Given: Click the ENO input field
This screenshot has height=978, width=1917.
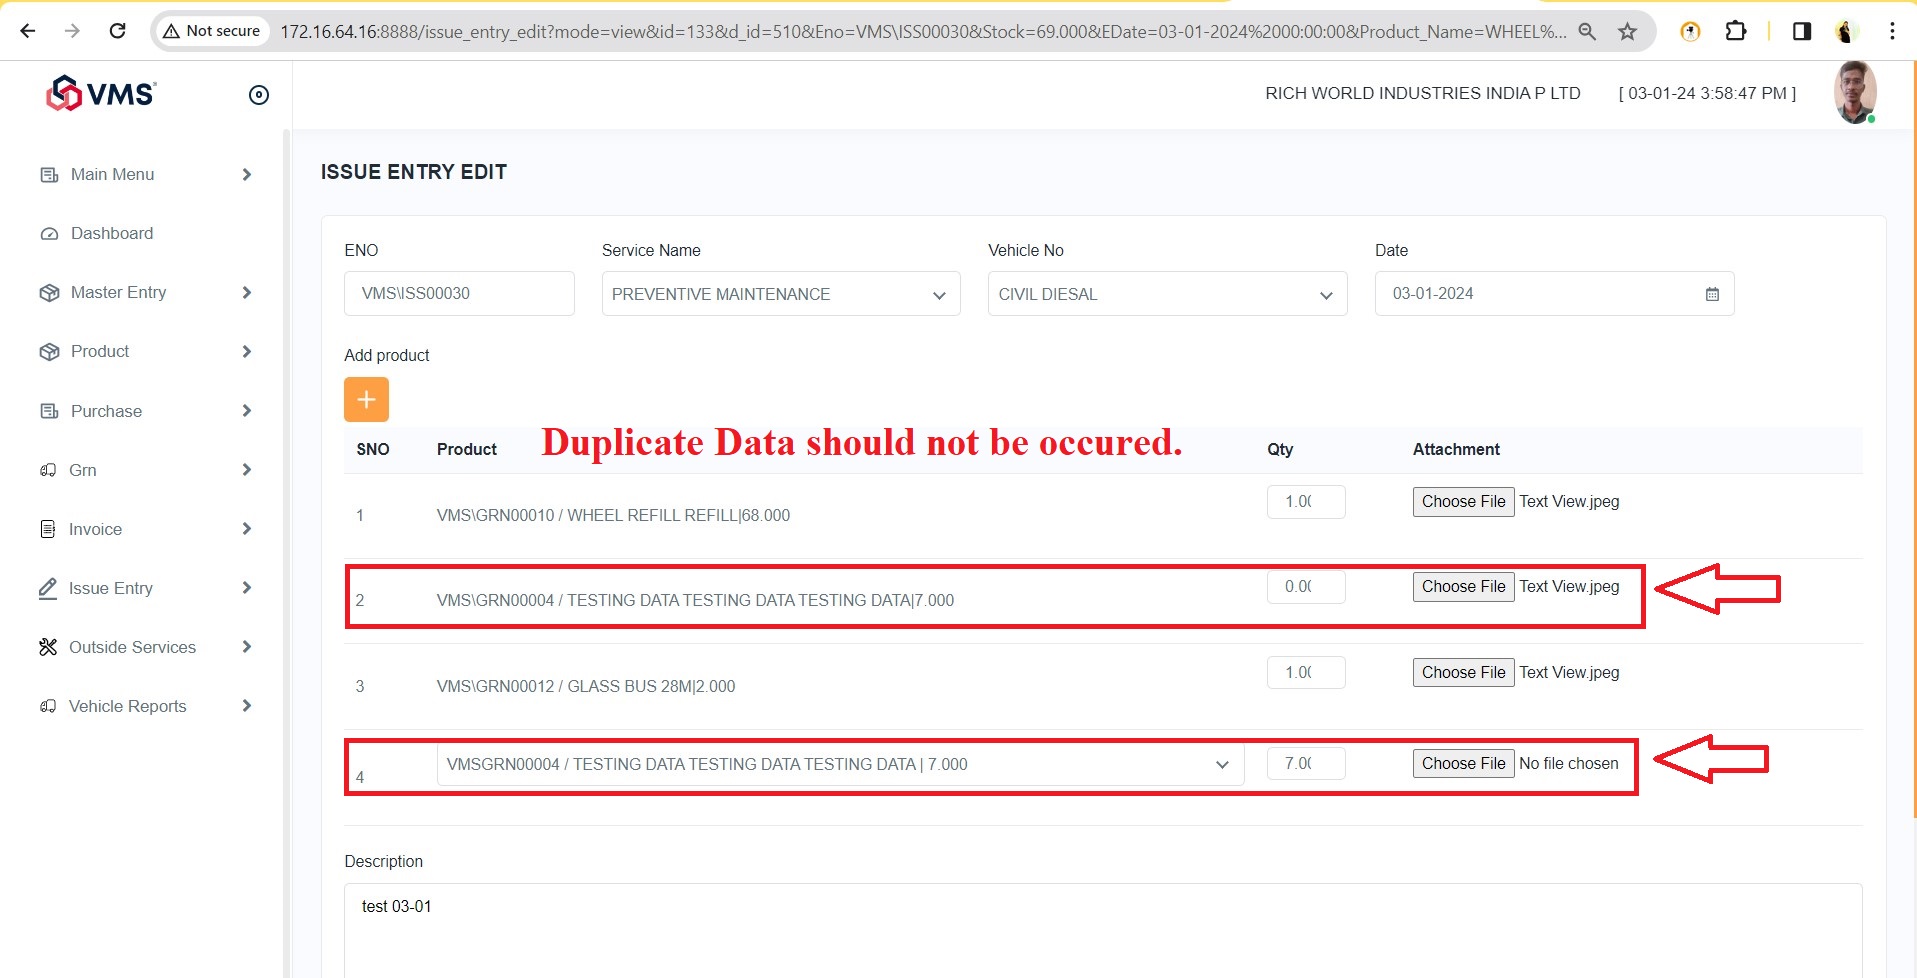Looking at the screenshot, I should (459, 294).
